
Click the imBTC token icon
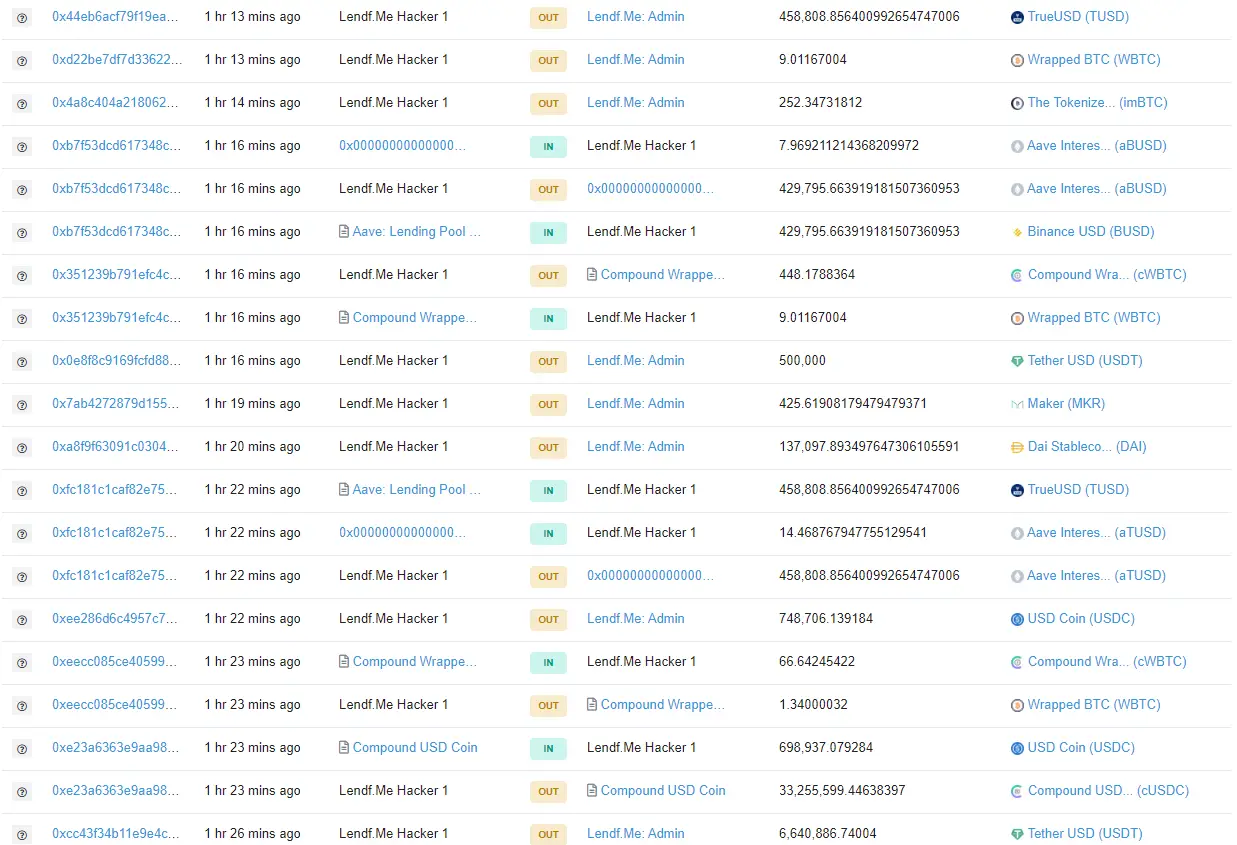1018,103
